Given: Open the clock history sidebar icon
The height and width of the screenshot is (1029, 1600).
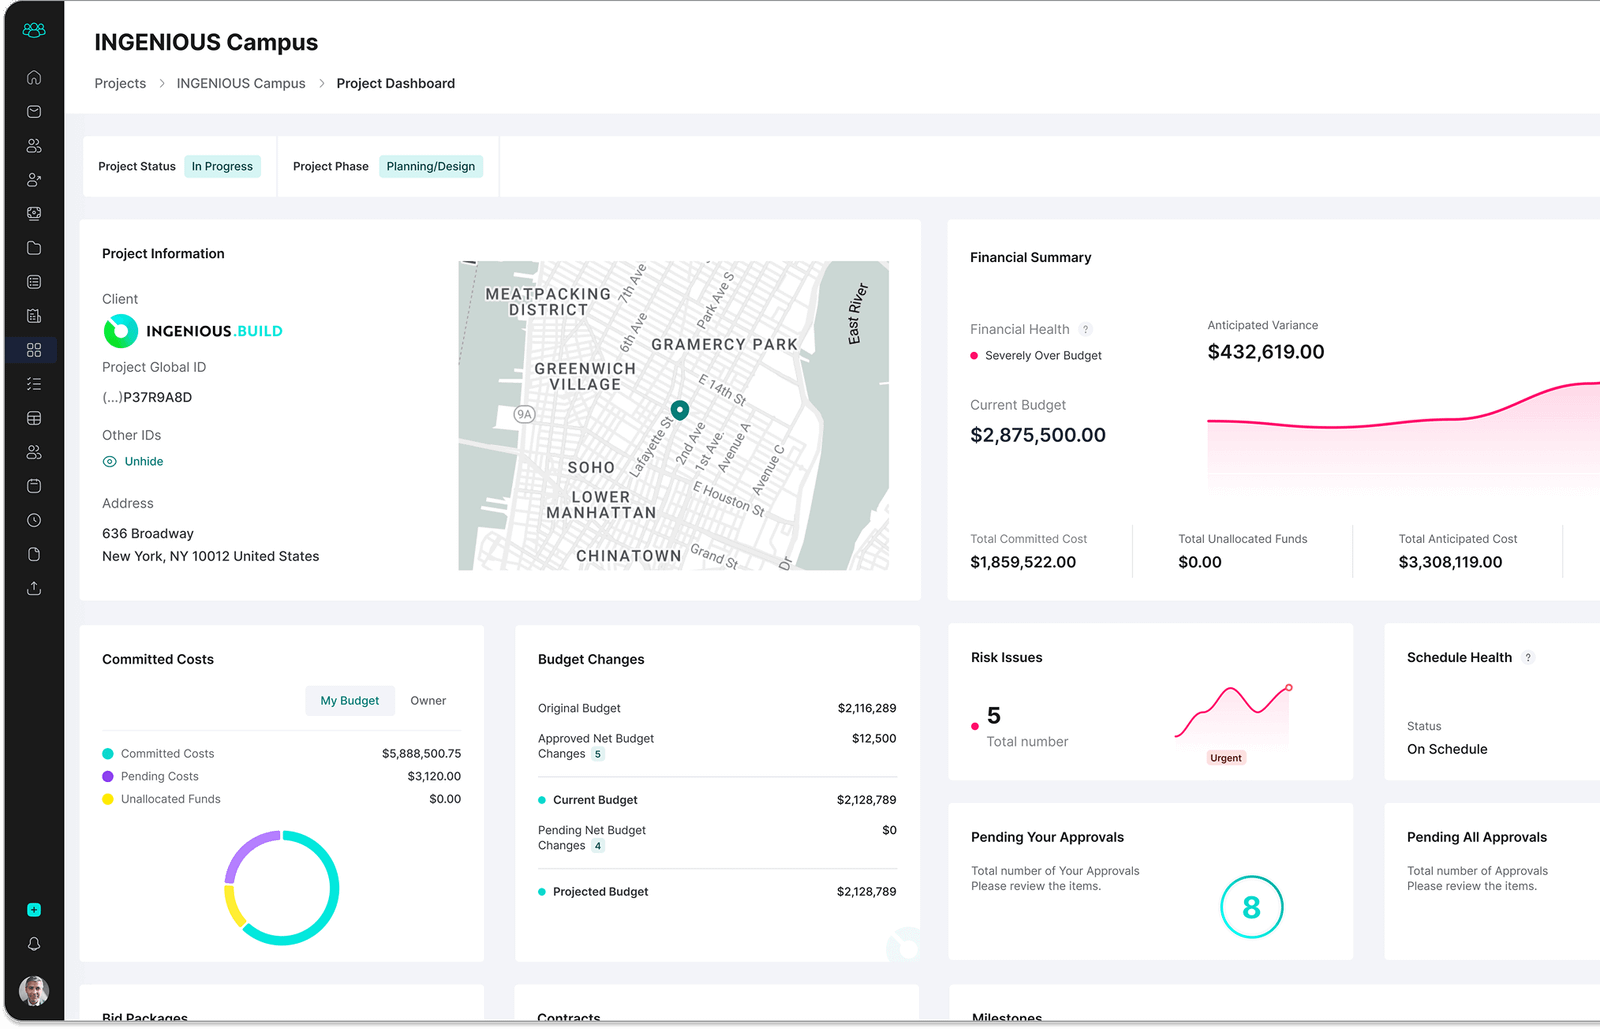Looking at the screenshot, I should pyautogui.click(x=34, y=520).
